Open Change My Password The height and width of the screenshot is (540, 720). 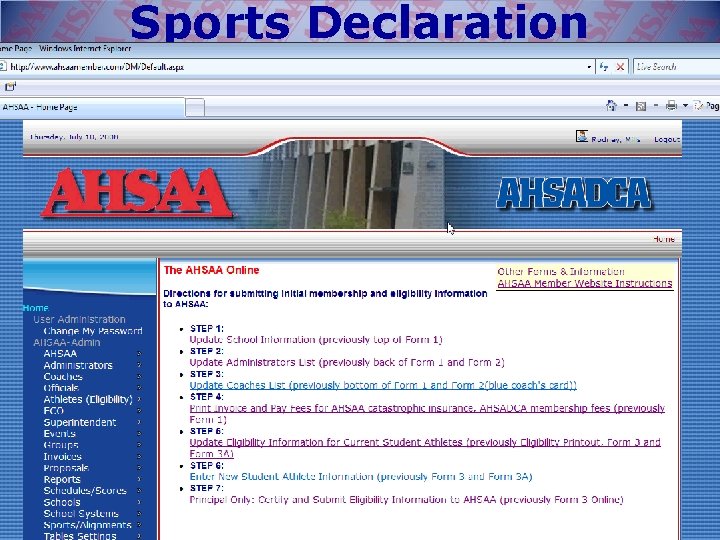pos(93,331)
